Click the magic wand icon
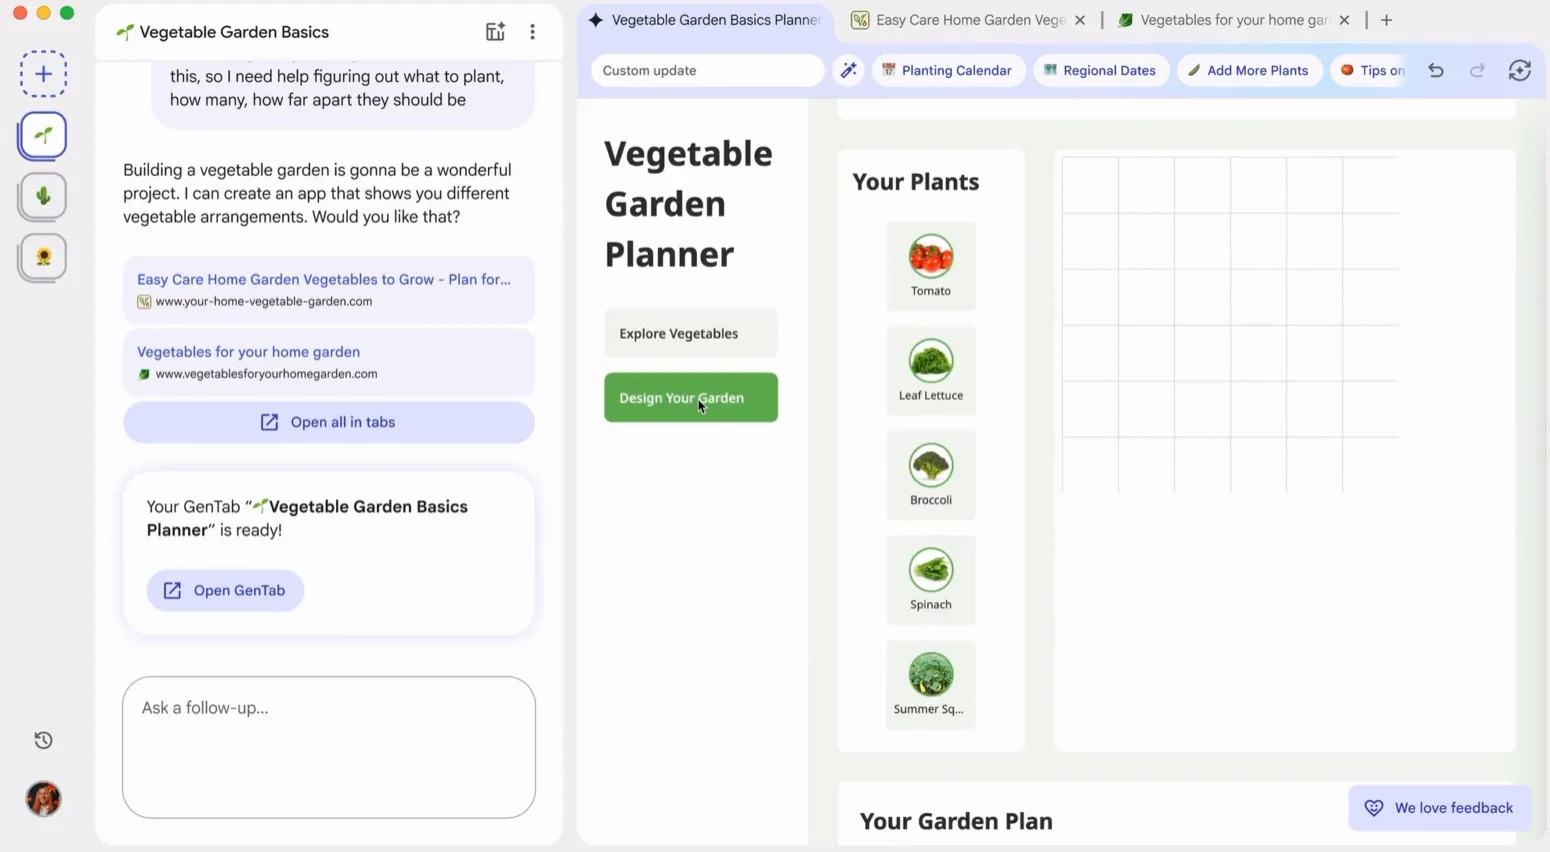The height and width of the screenshot is (852, 1550). [848, 70]
